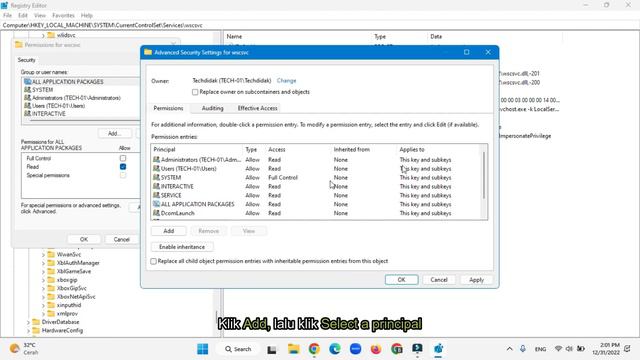Expand the xboxgip registry key
This screenshot has width=640, height=360.
(43, 280)
